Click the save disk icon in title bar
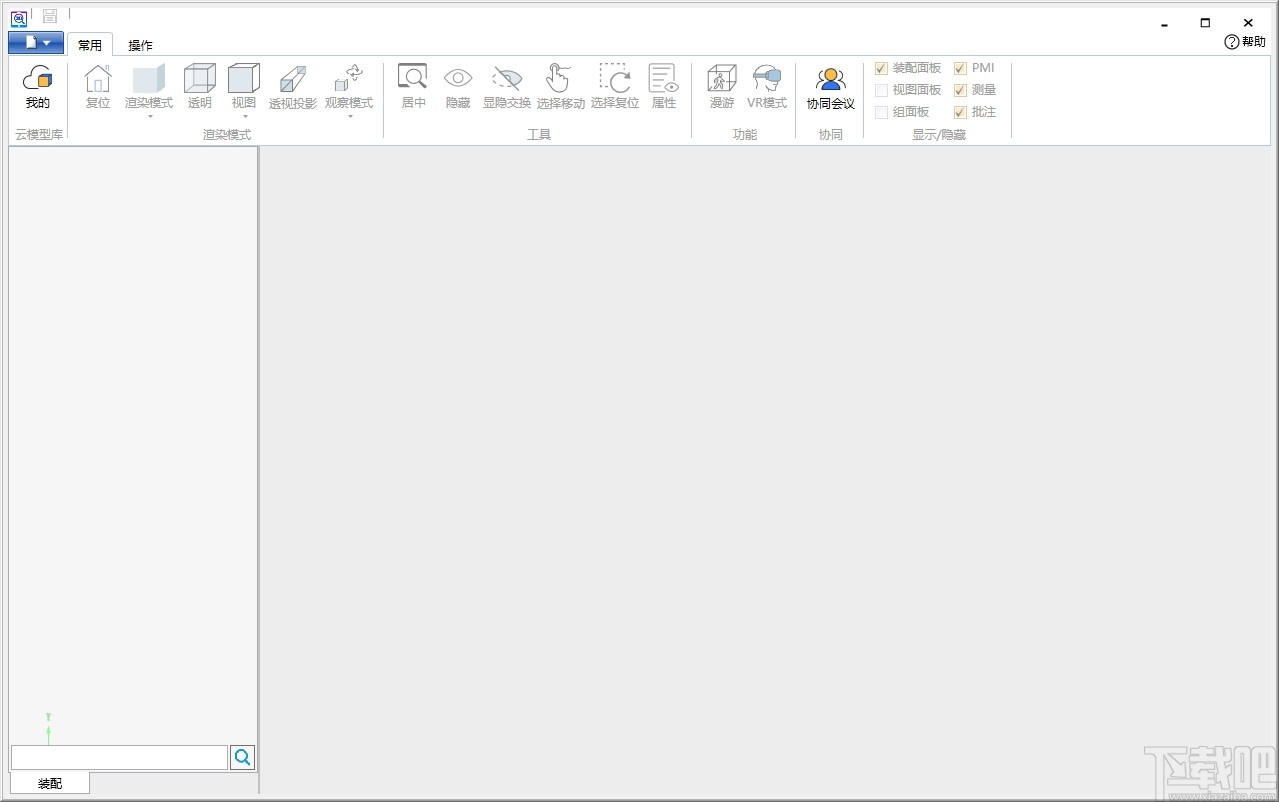 click(49, 16)
